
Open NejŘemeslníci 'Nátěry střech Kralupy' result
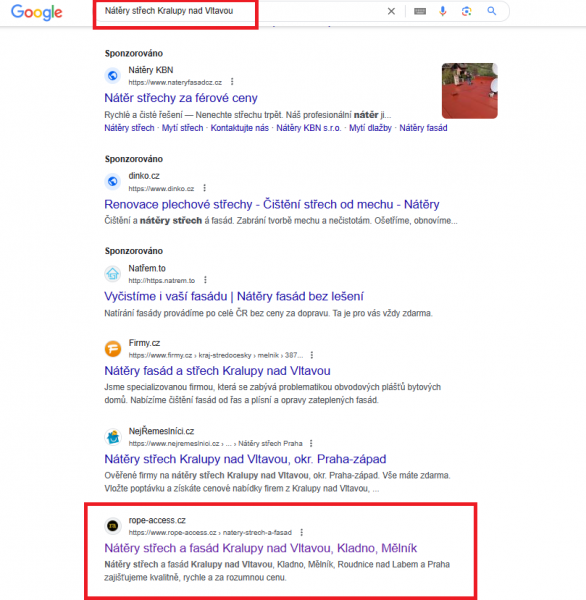[x=245, y=459]
